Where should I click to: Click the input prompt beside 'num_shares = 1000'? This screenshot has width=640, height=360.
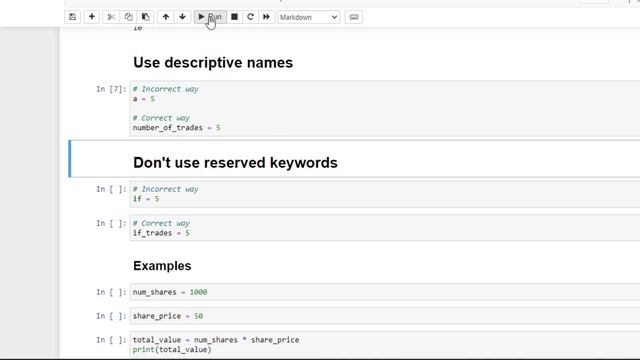[x=111, y=292]
